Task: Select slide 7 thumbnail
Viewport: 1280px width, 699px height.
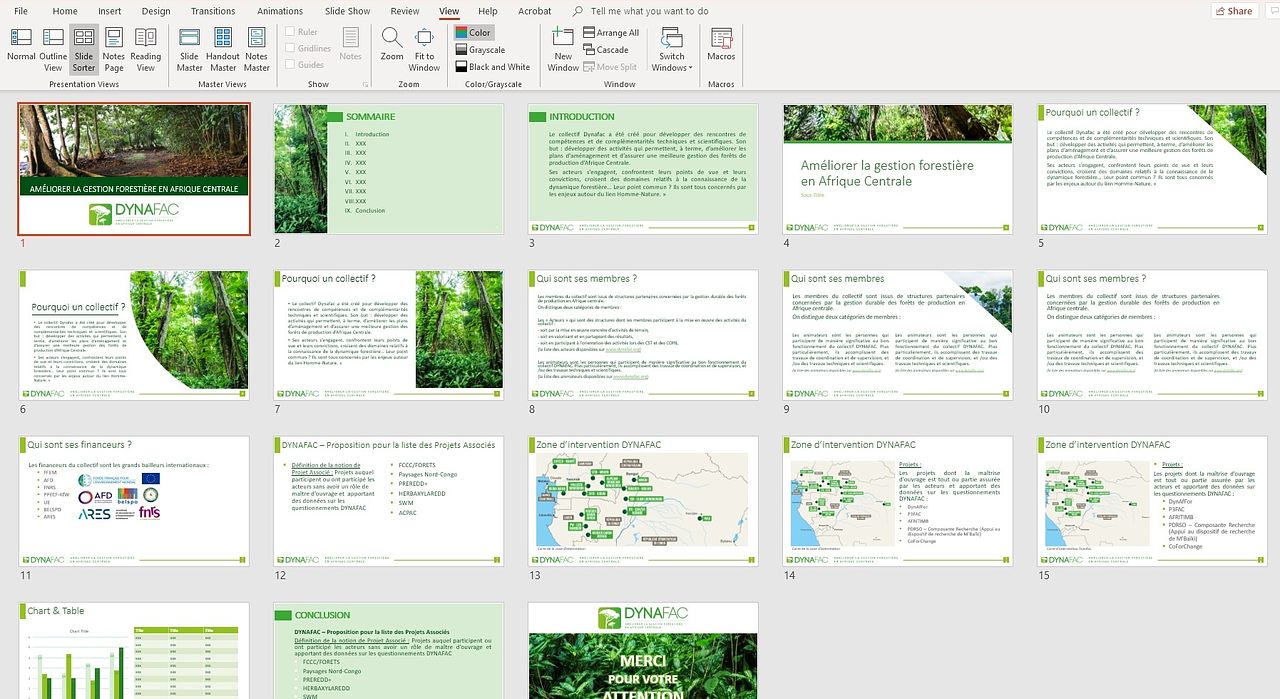Action: [389, 335]
